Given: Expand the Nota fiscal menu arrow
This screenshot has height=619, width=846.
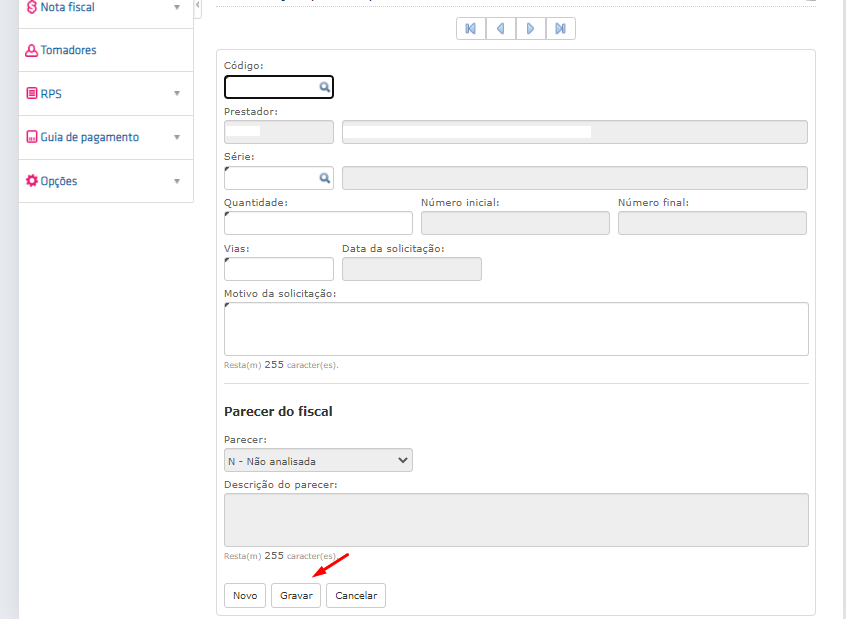Looking at the screenshot, I should (176, 8).
